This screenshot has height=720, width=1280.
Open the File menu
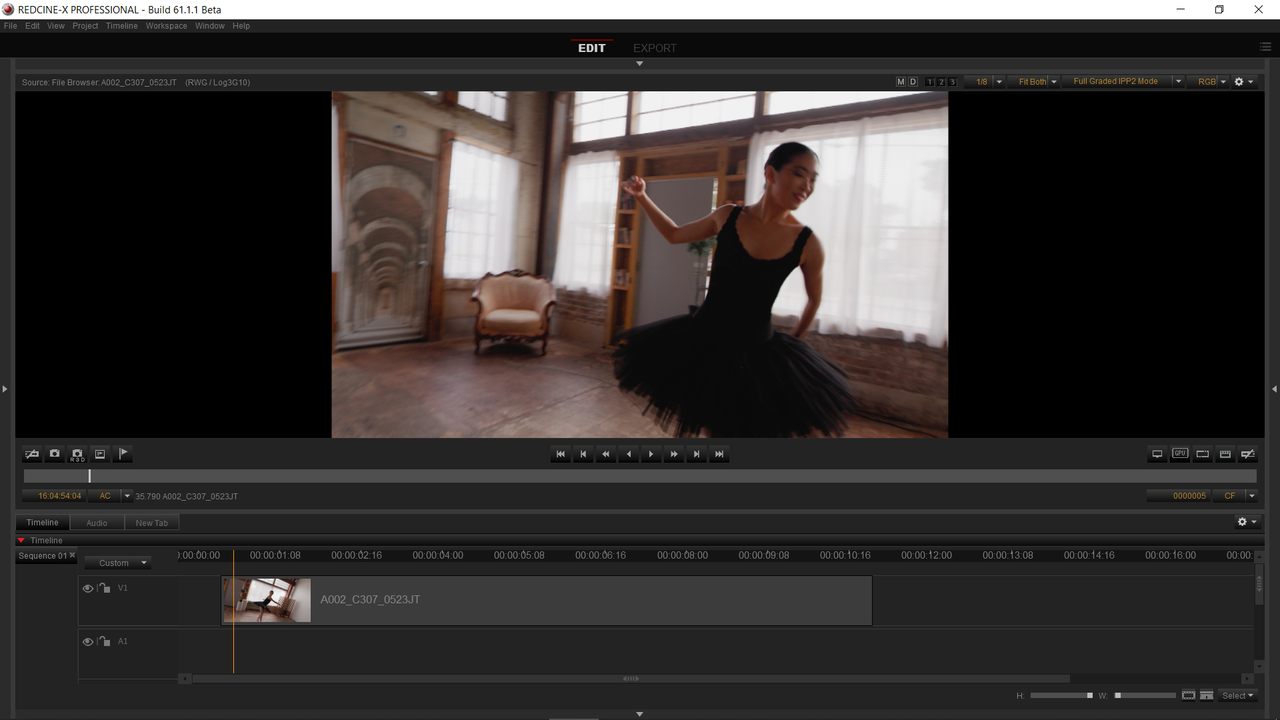coord(11,26)
